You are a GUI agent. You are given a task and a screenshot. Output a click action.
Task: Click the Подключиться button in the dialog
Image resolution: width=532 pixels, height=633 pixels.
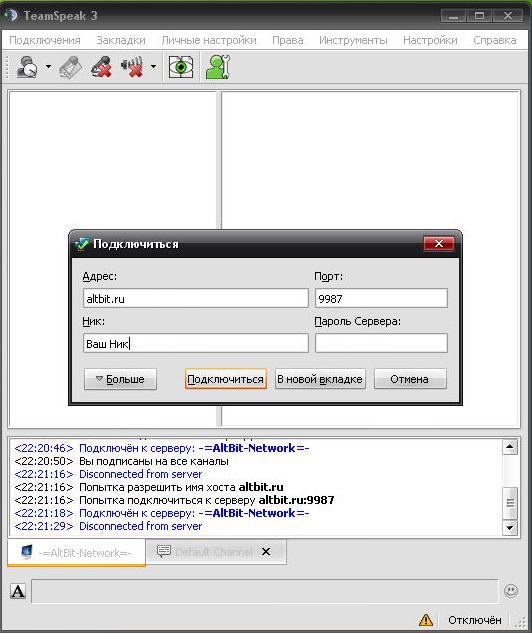click(x=226, y=379)
